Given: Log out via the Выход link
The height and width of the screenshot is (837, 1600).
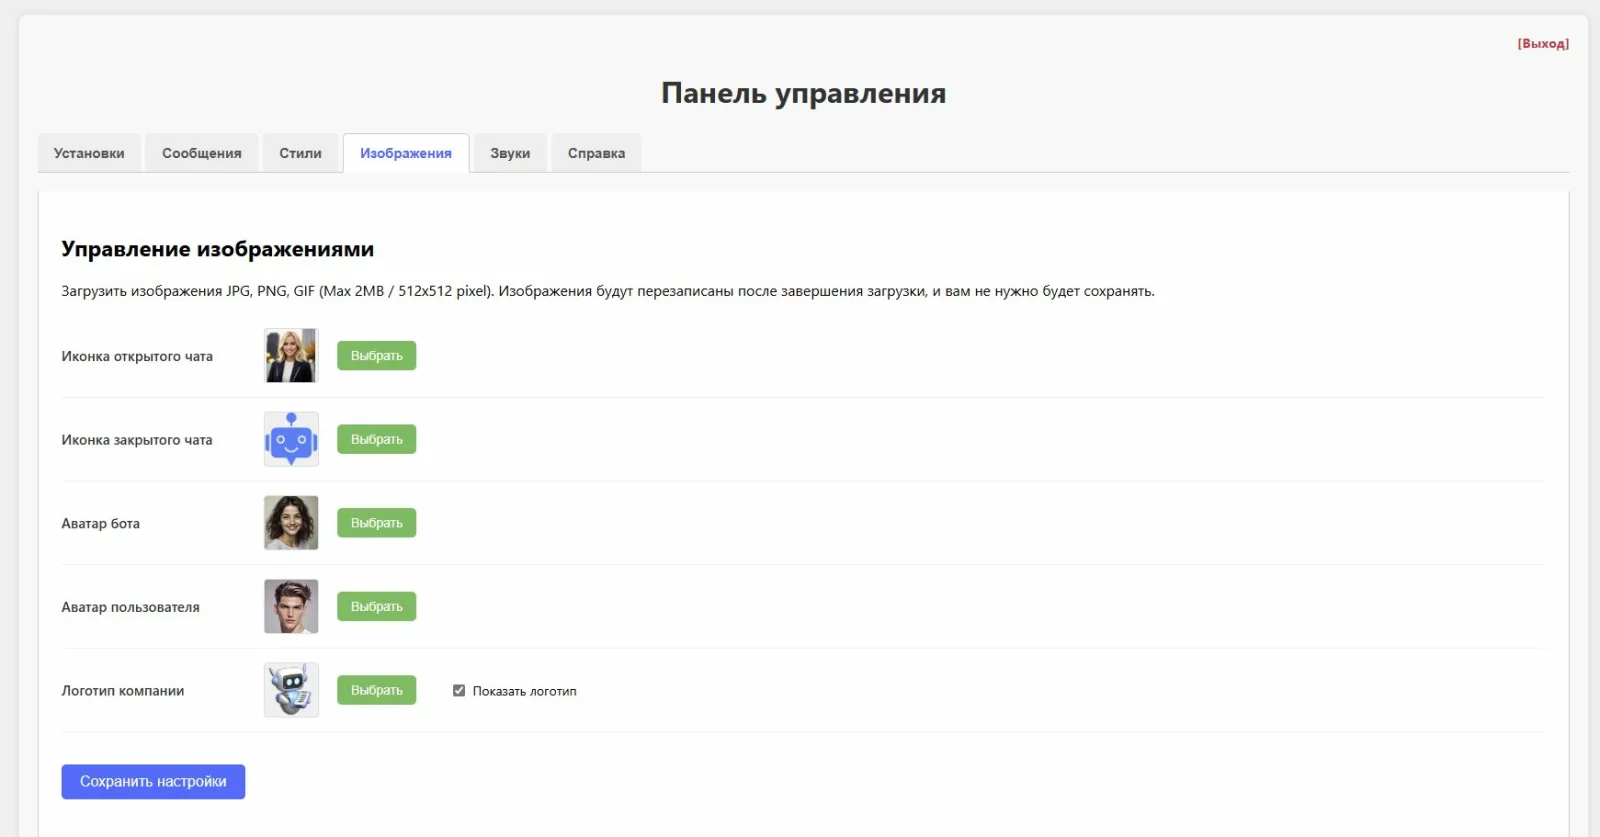Looking at the screenshot, I should [1543, 44].
